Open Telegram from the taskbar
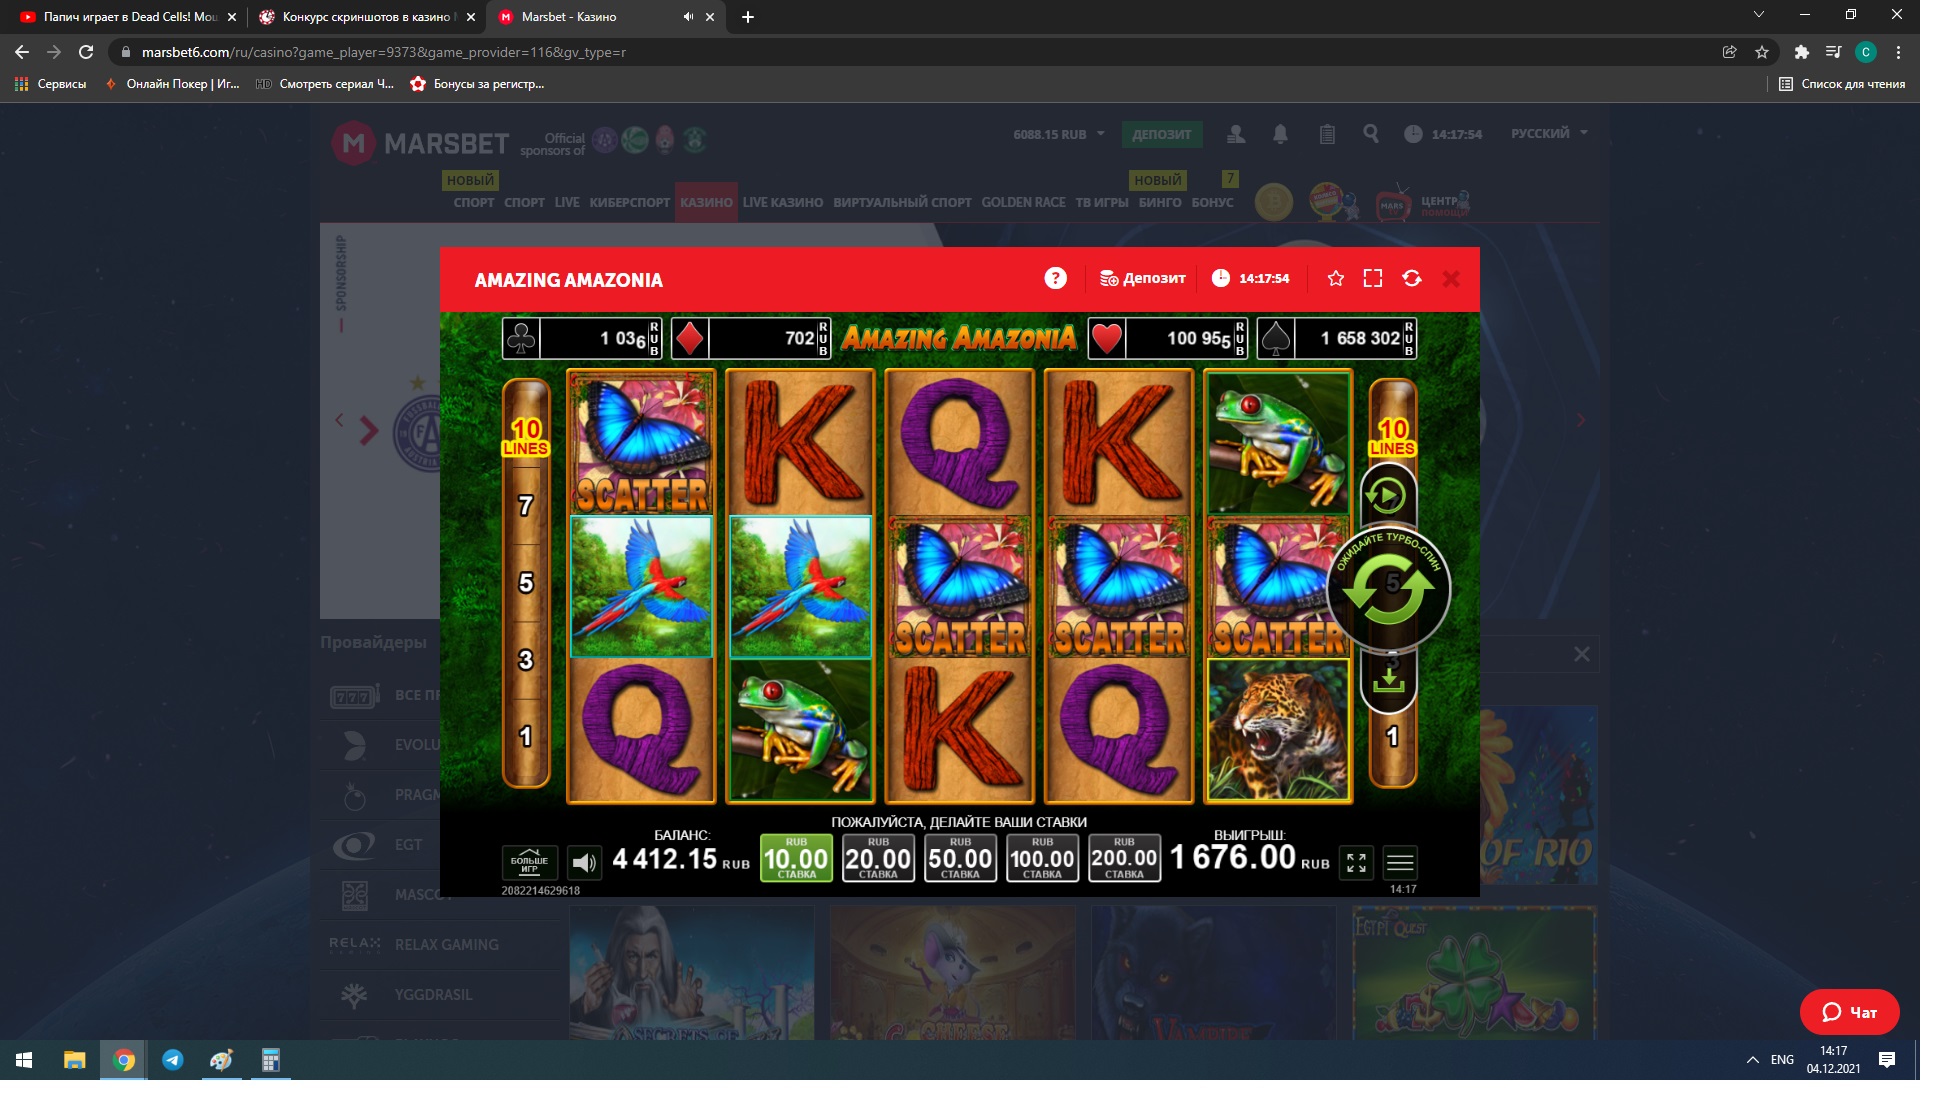The width and height of the screenshot is (1940, 1098). [173, 1060]
